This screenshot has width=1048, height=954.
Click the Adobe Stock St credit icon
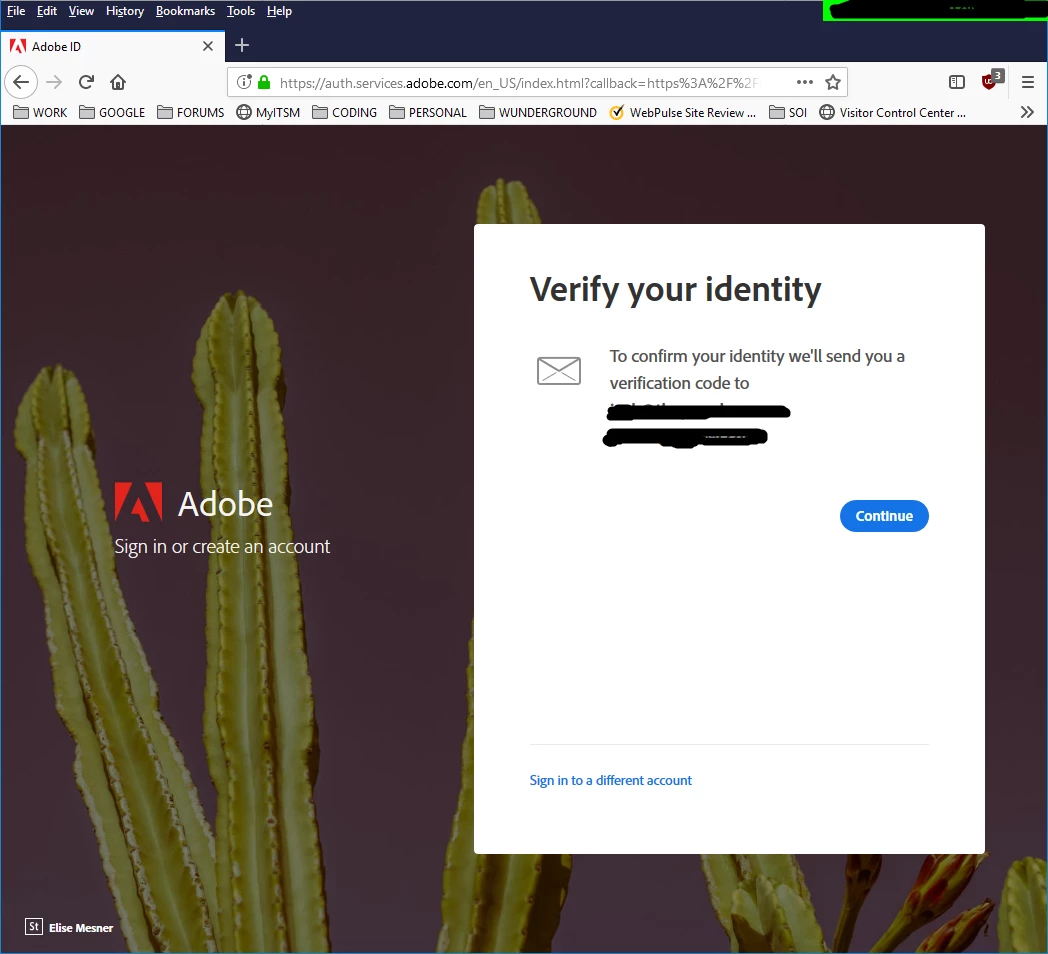pyautogui.click(x=33, y=927)
